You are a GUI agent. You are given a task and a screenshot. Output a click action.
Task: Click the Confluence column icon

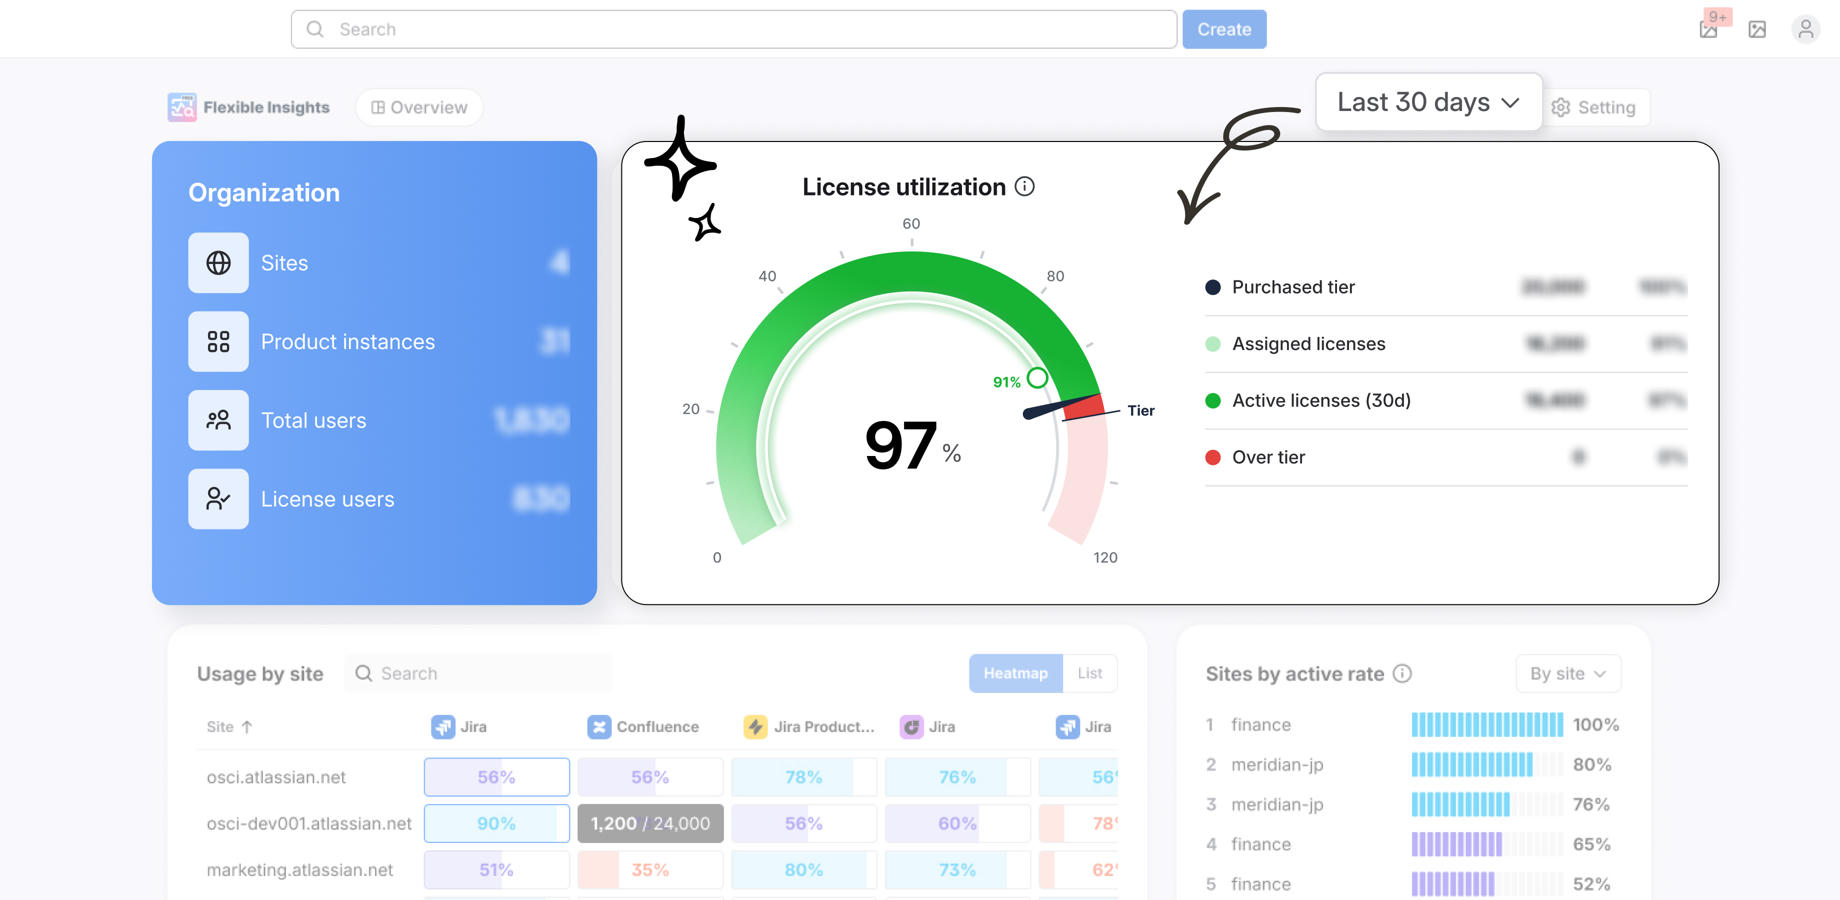click(x=599, y=727)
